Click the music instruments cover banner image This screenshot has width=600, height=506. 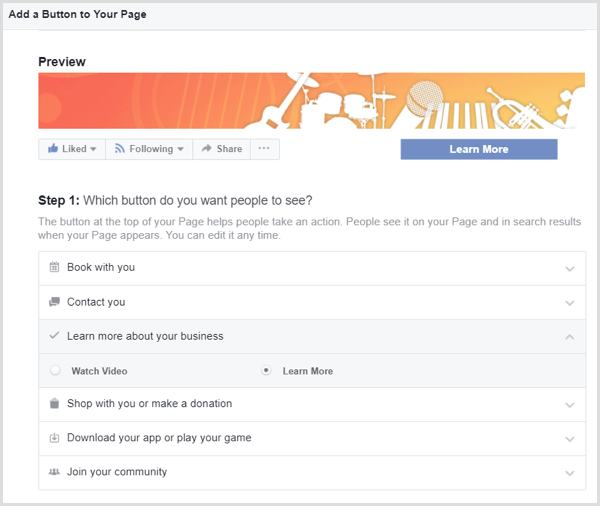click(x=298, y=100)
